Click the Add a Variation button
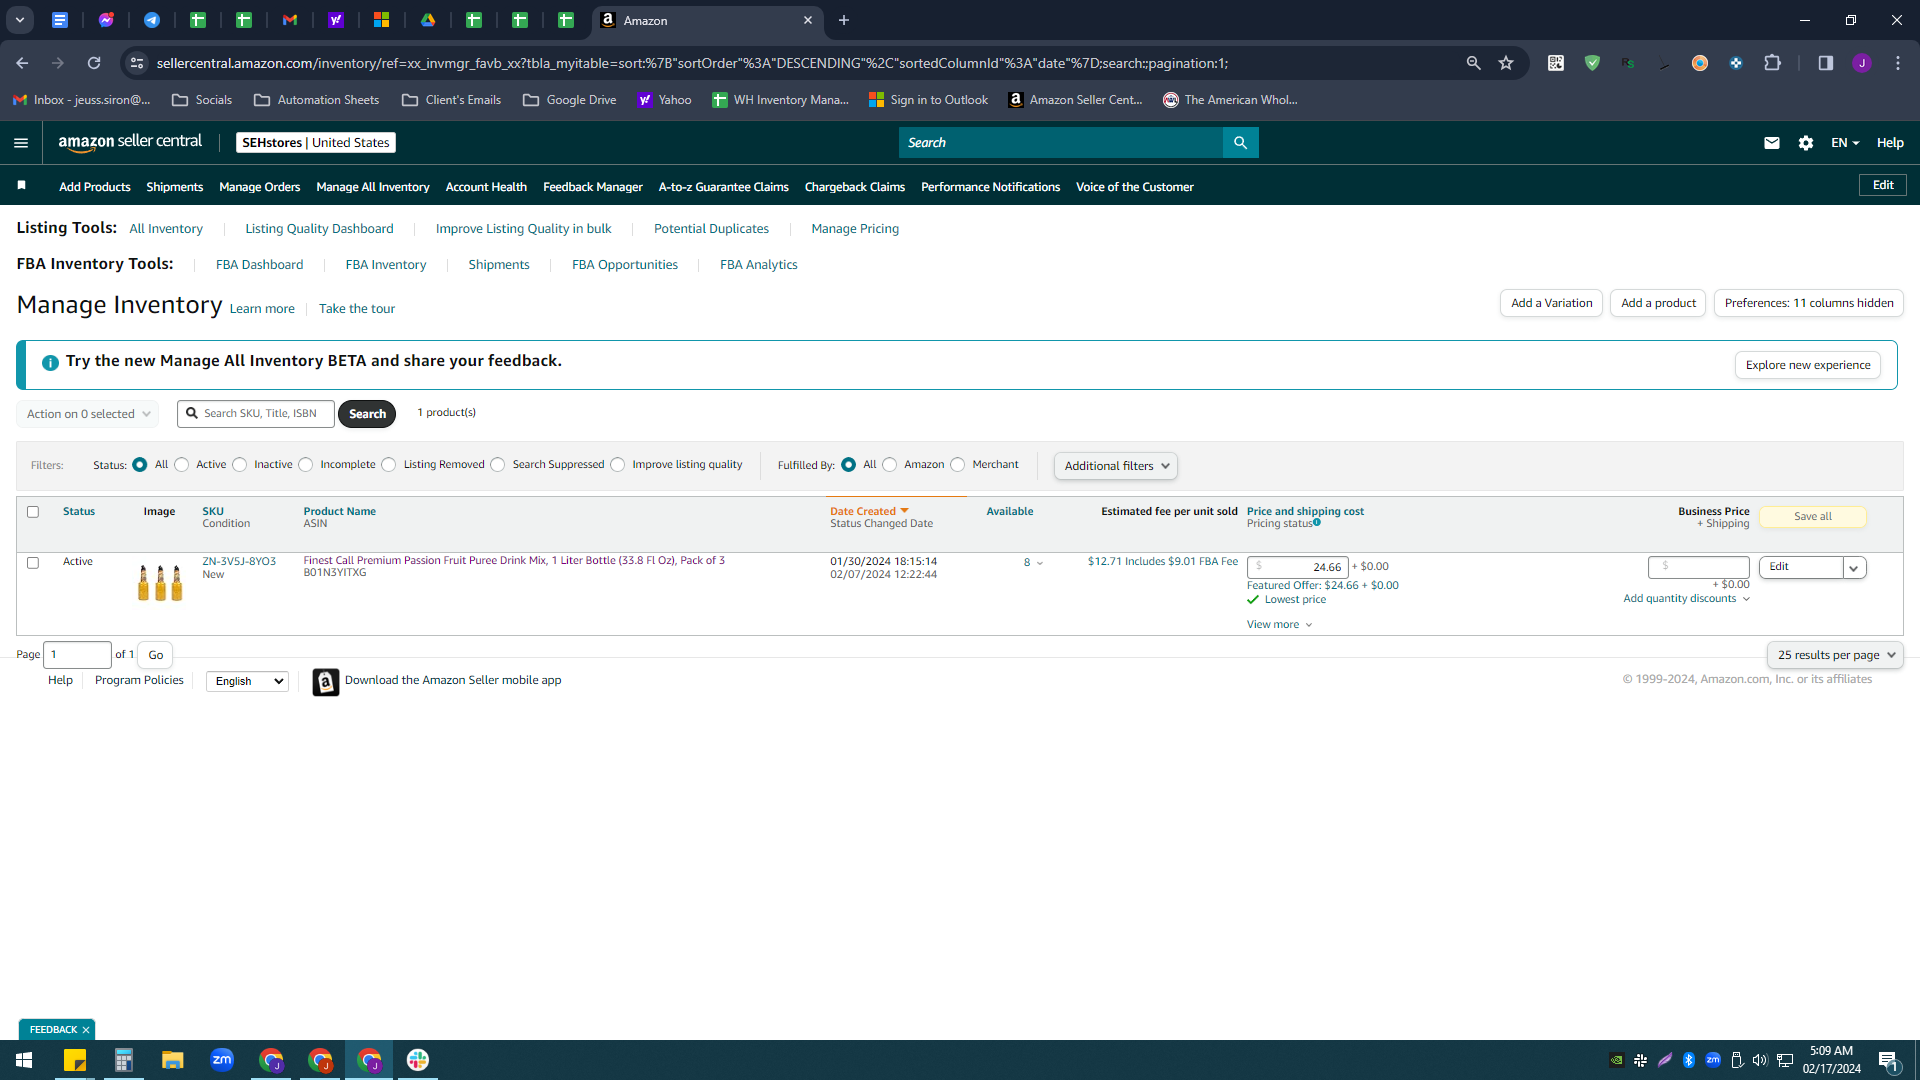The image size is (1920, 1080). coord(1552,303)
